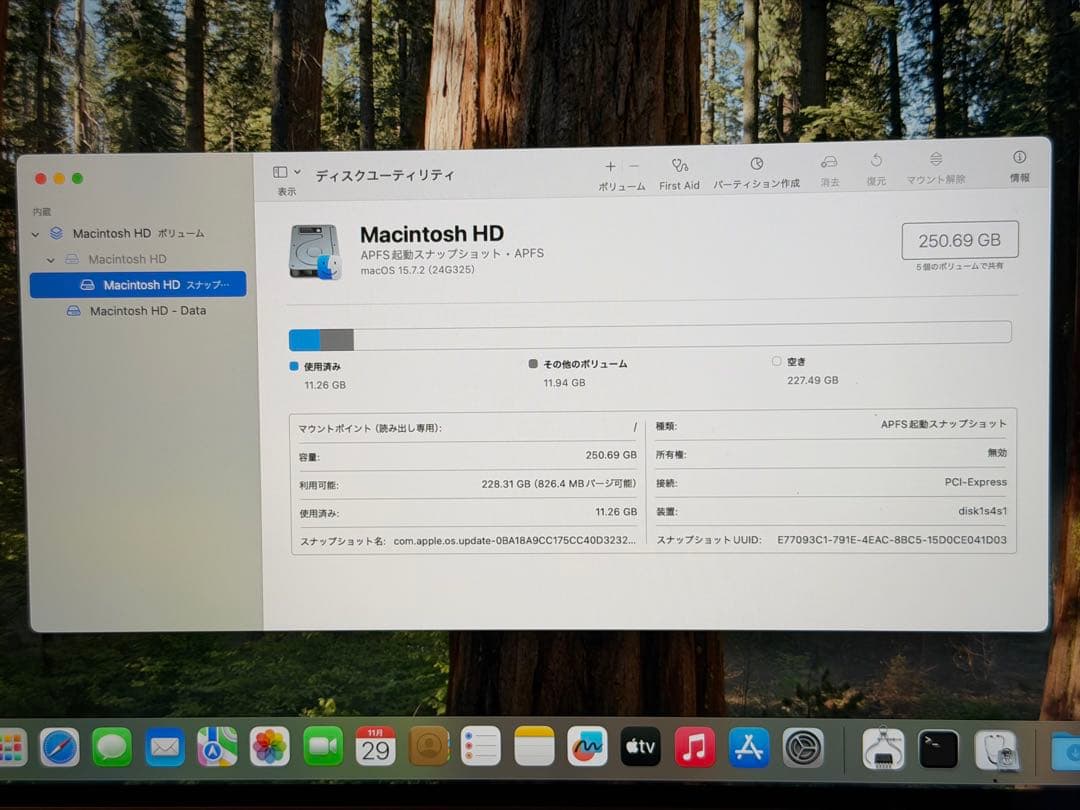Select the 復元 restore icon
This screenshot has width=1080, height=810.
tap(876, 168)
